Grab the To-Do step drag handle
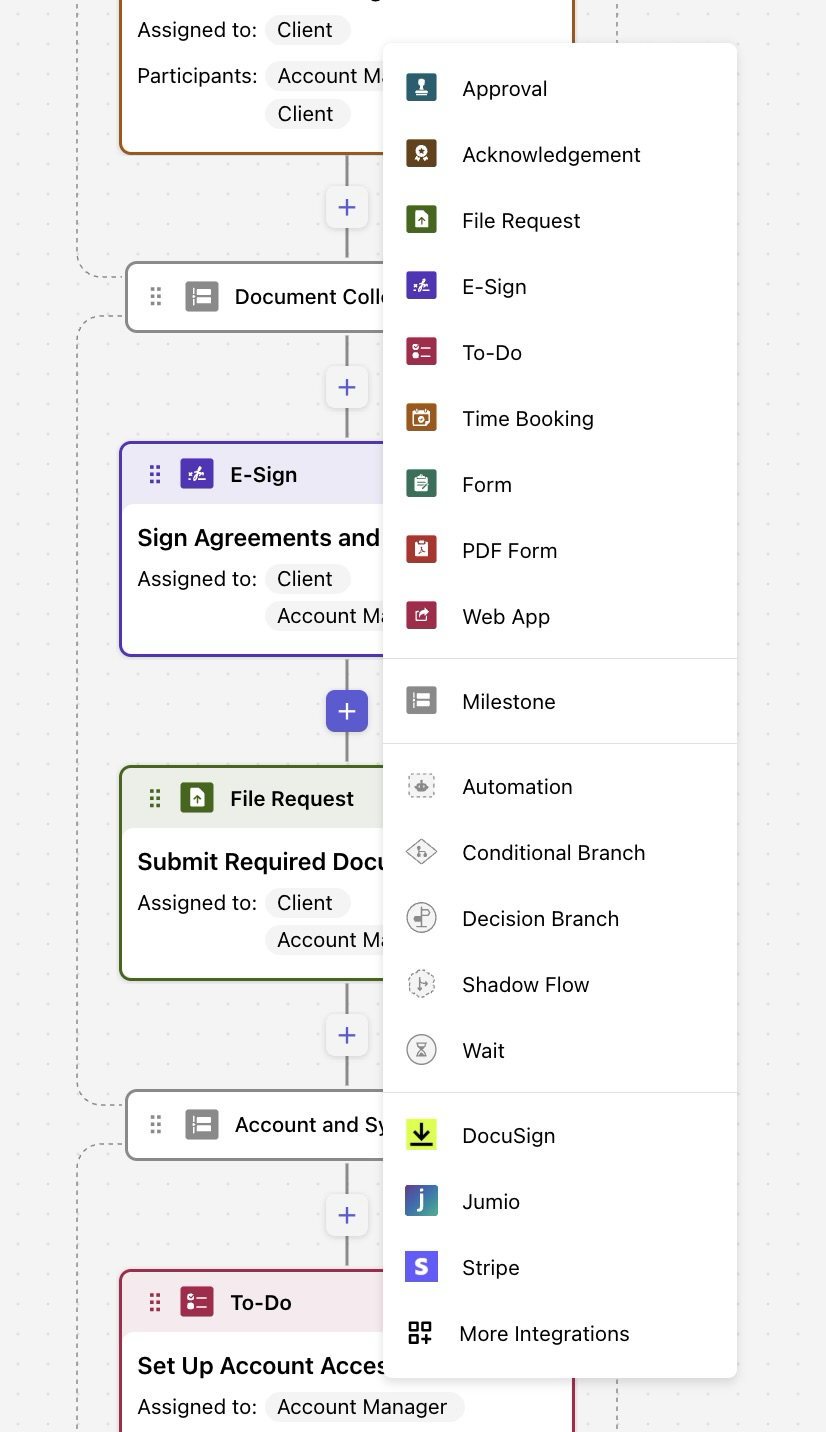Image resolution: width=826 pixels, height=1432 pixels. [x=155, y=1302]
